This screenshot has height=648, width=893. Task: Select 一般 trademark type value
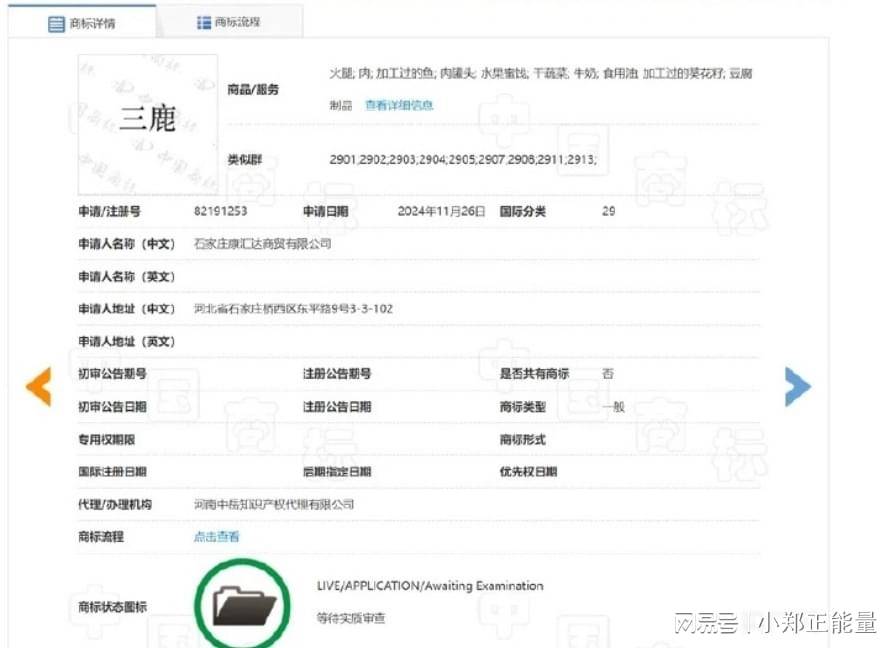pos(613,407)
